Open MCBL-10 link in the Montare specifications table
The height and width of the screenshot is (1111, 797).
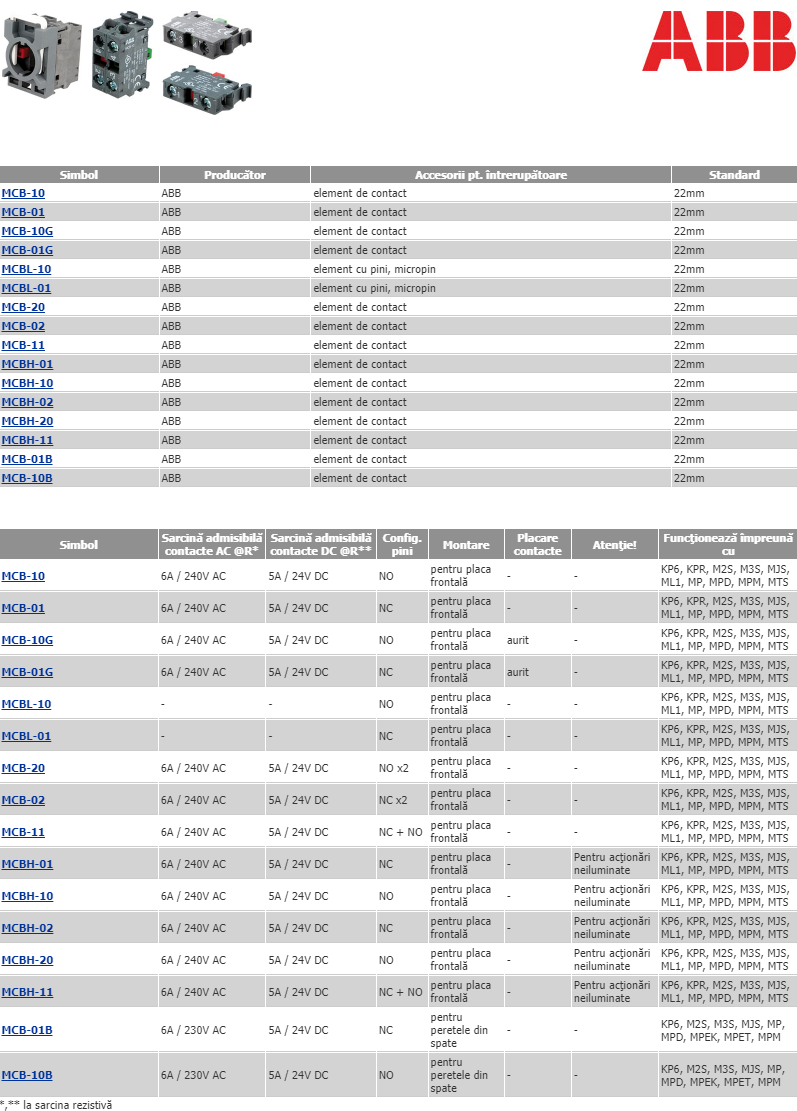[26, 704]
